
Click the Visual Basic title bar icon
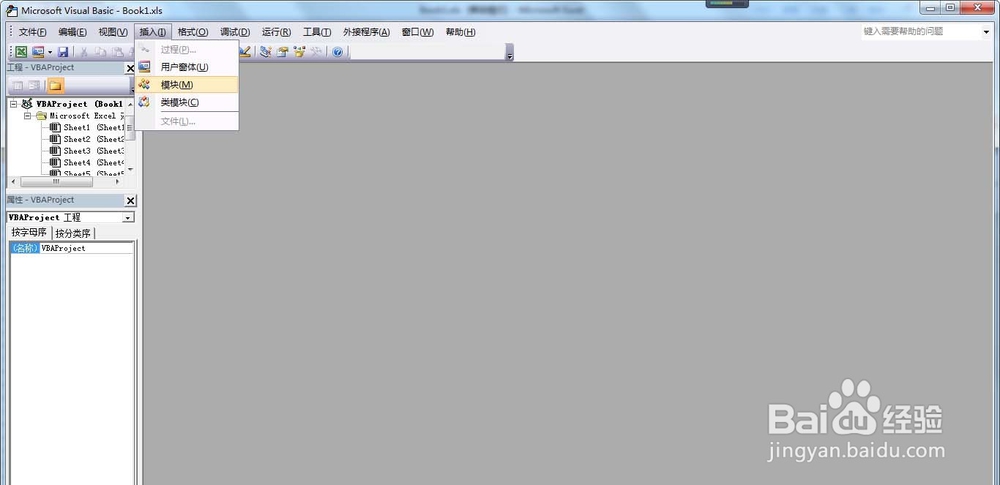(x=11, y=10)
